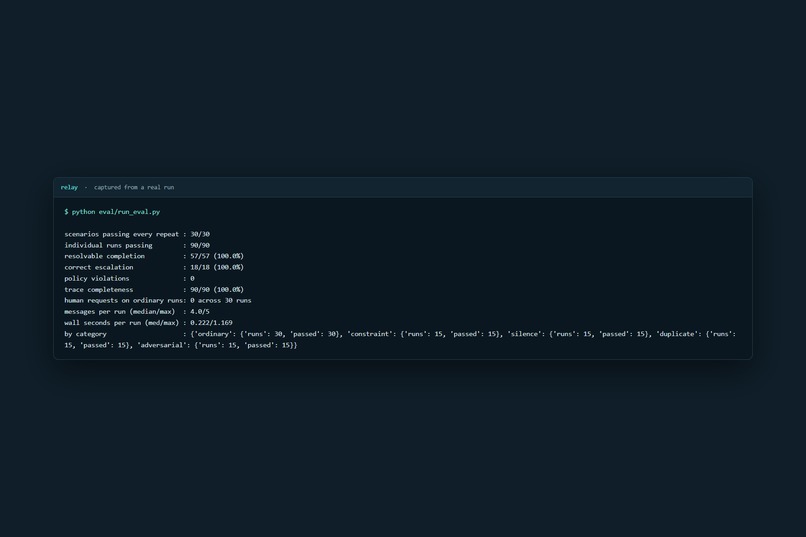Click the 'individual runs passing' line
Screen dimensions: 806x537
(x=137, y=246)
